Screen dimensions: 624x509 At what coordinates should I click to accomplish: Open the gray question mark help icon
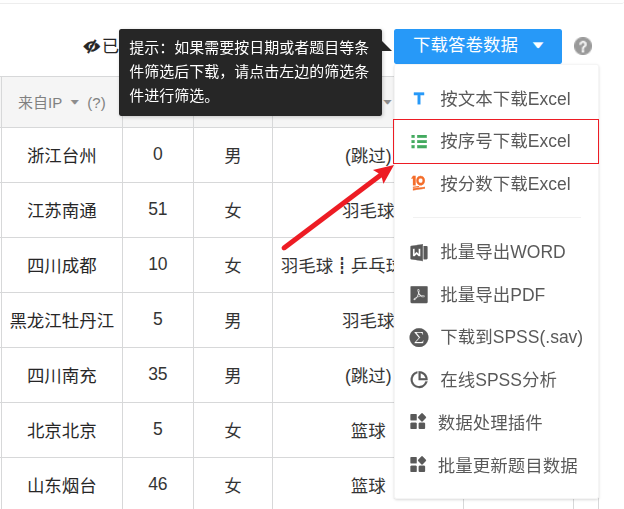[x=583, y=46]
